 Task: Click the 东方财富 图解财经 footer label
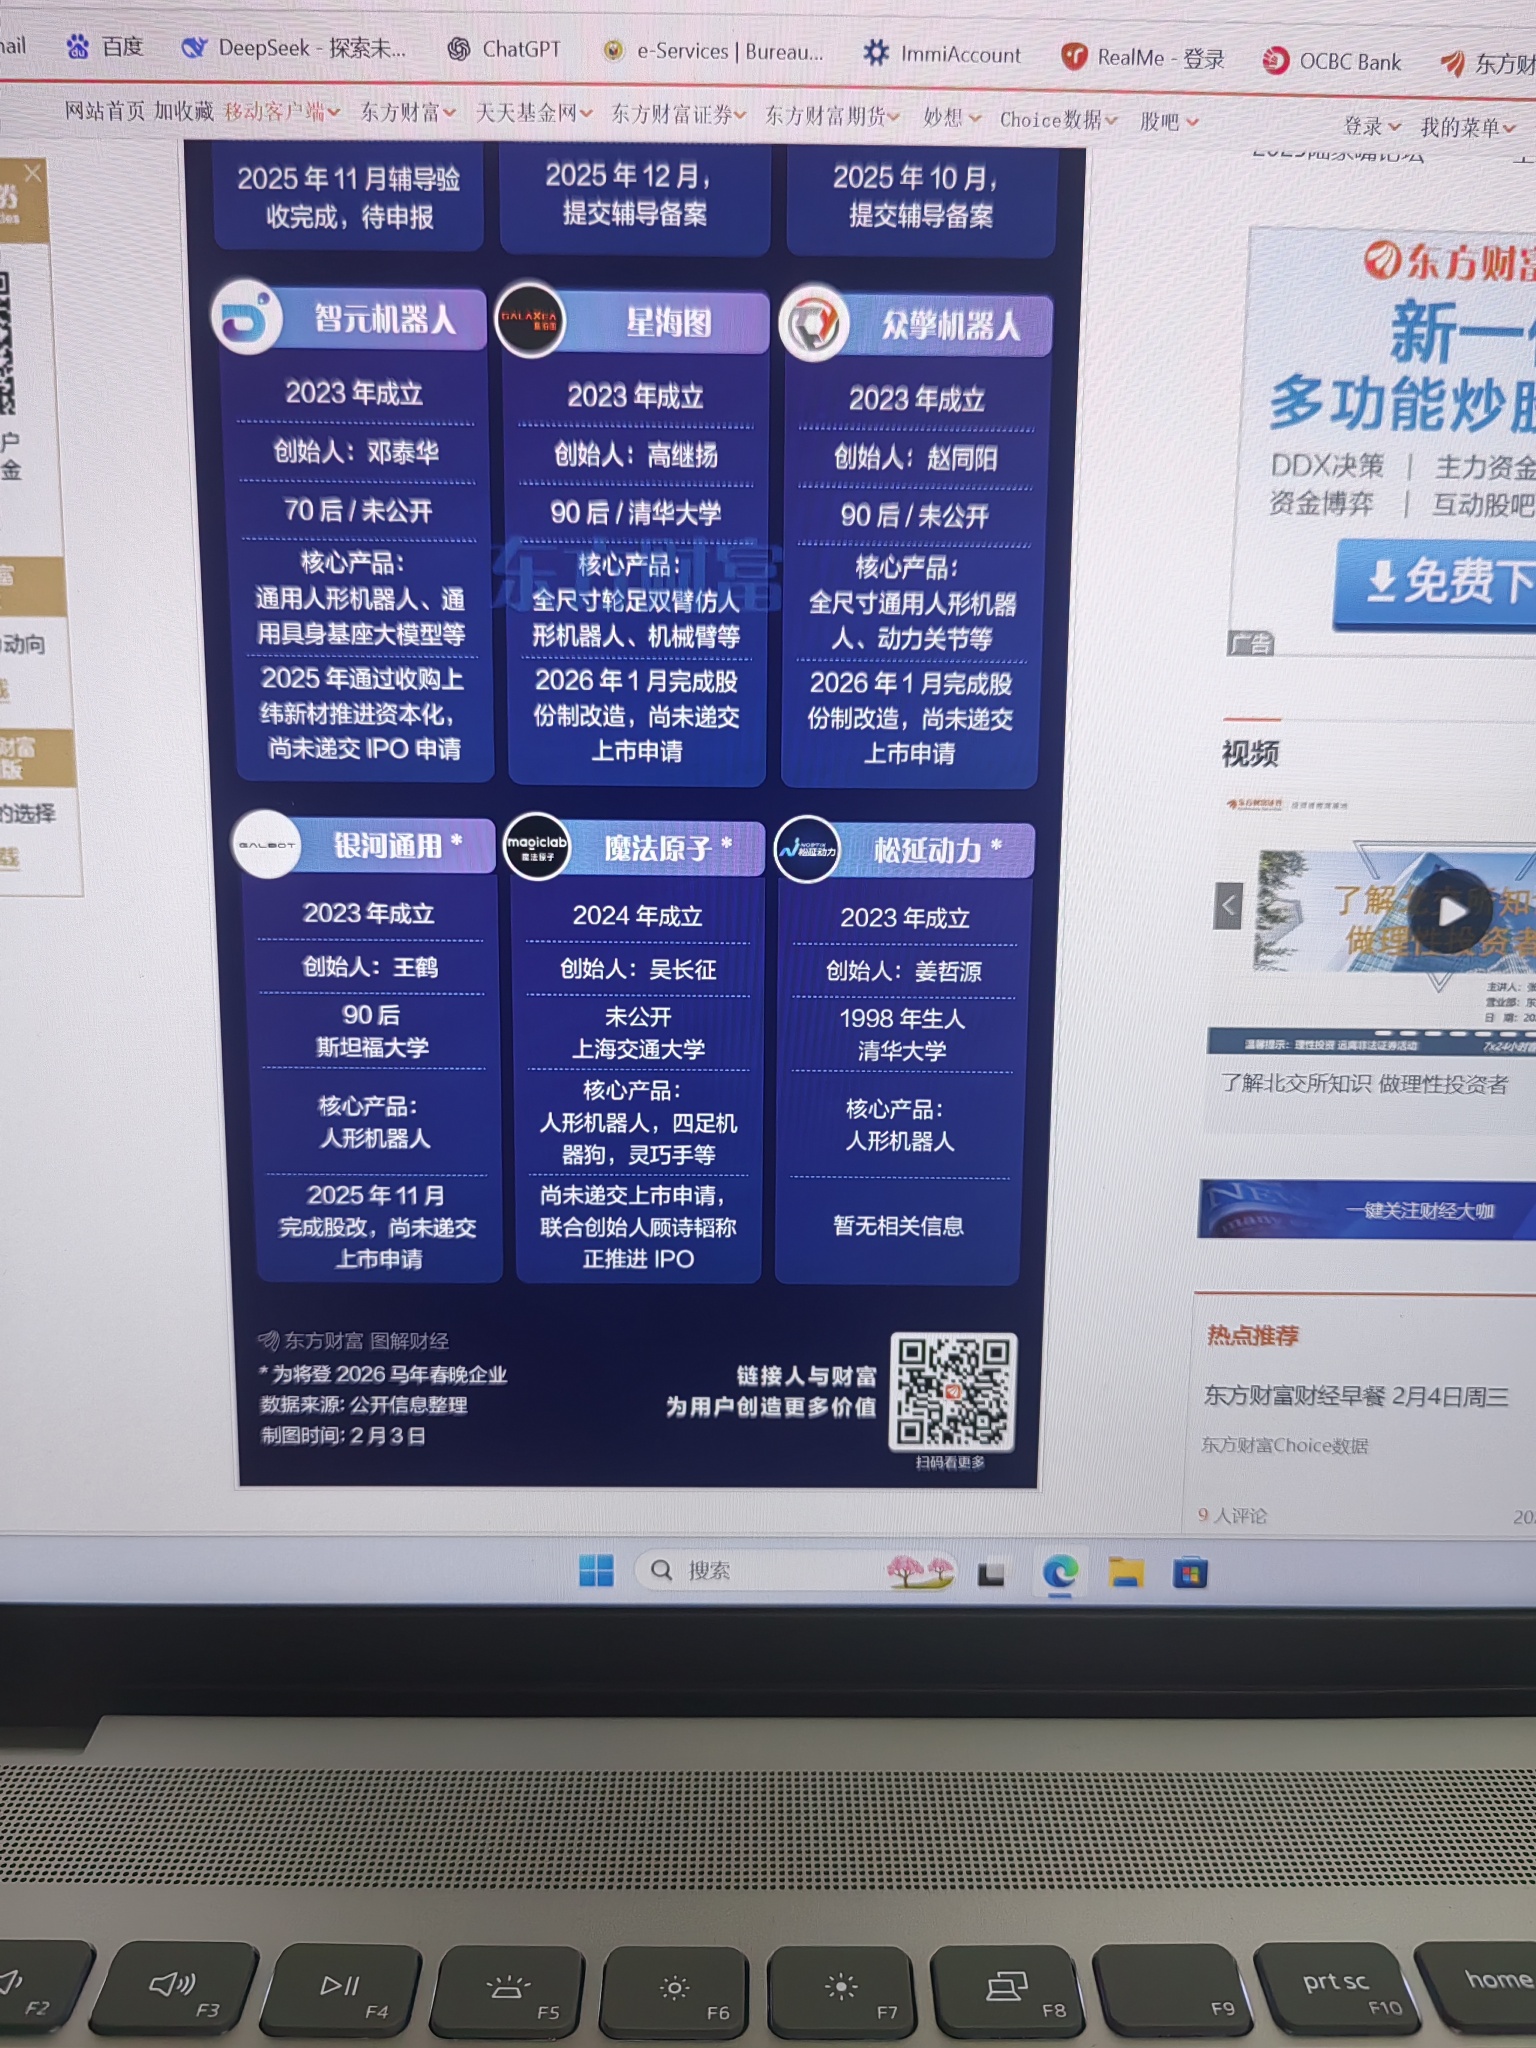pyautogui.click(x=354, y=1340)
